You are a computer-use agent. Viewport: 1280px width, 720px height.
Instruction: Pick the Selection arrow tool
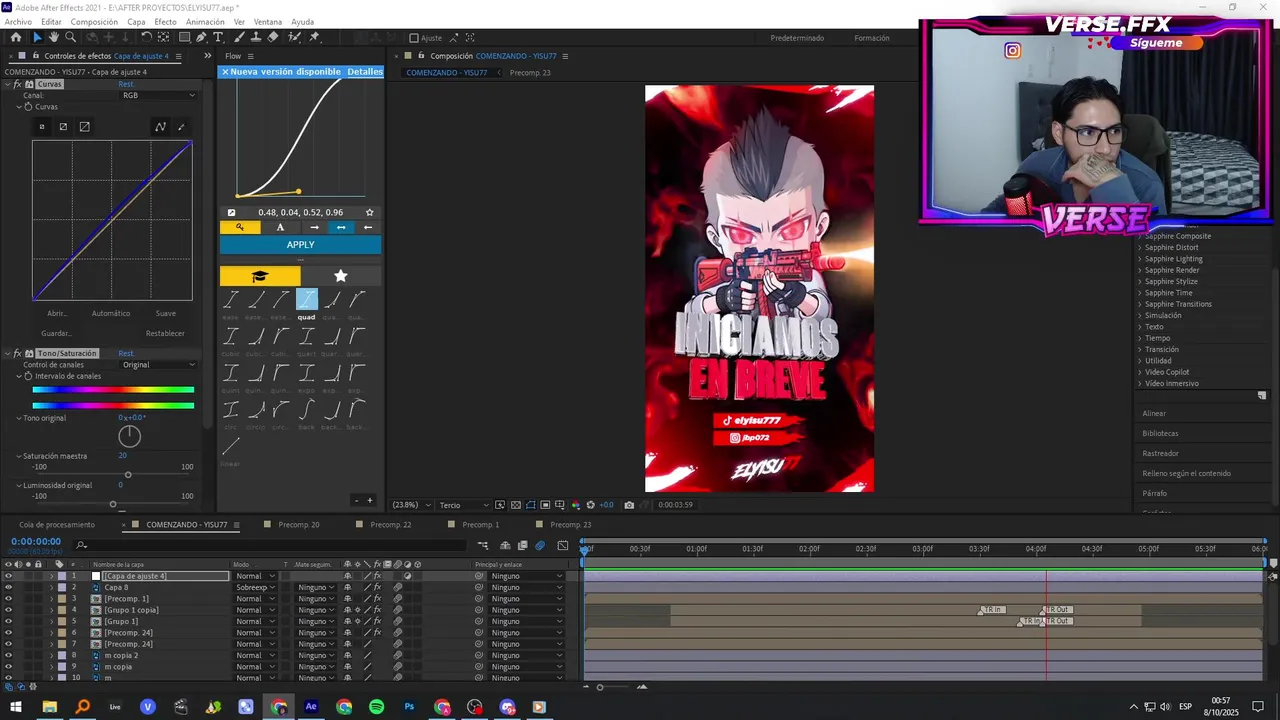tap(37, 38)
